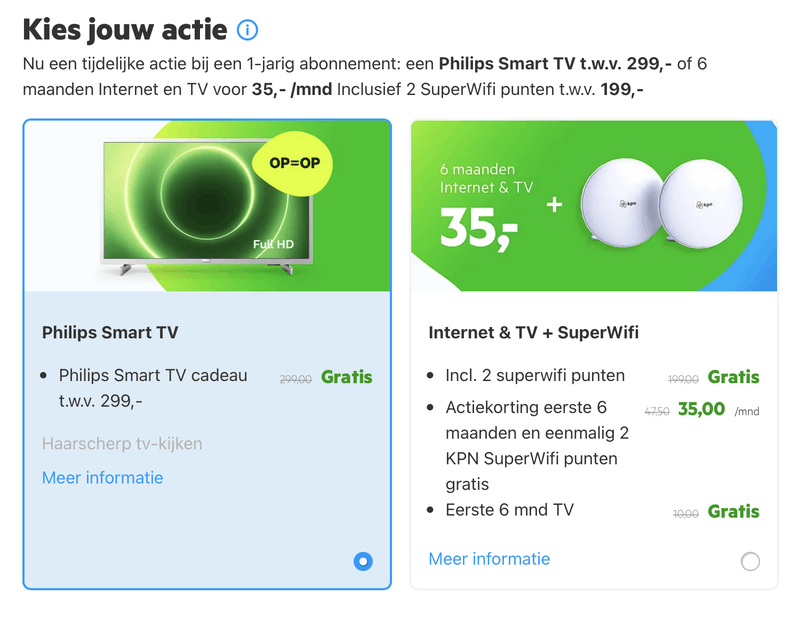Image resolution: width=800 pixels, height=618 pixels.
Task: Select the Internet & TV + SuperWifi radio button
Action: coord(750,561)
